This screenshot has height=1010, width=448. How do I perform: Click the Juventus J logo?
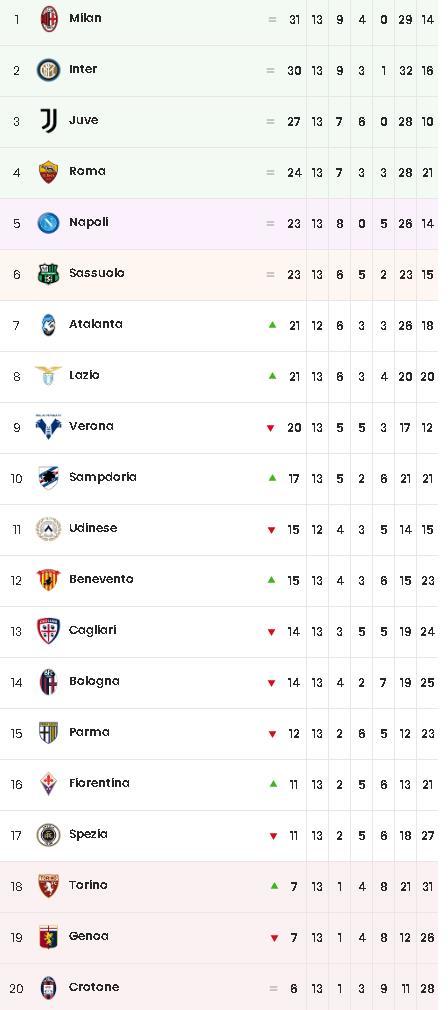tap(49, 120)
